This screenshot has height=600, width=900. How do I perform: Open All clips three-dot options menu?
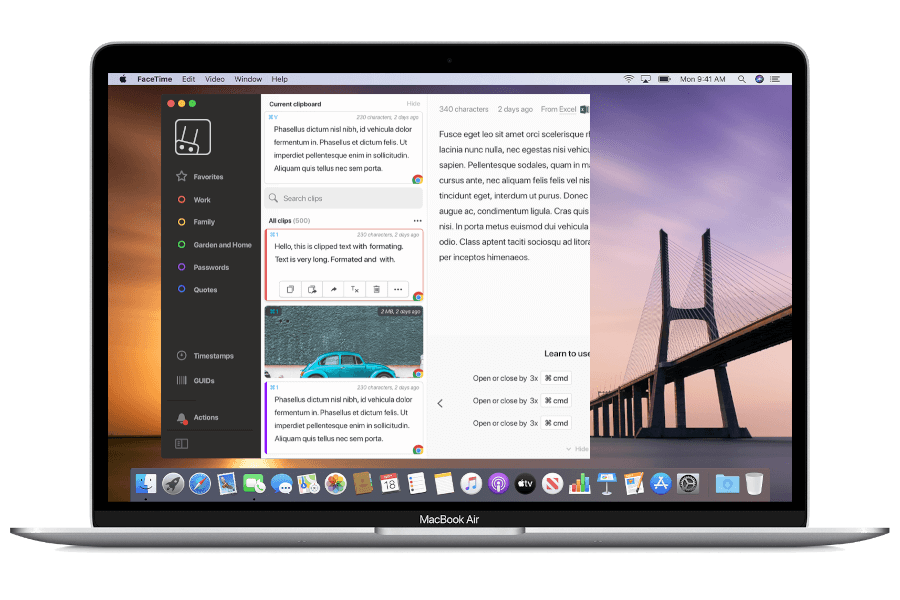coord(417,220)
